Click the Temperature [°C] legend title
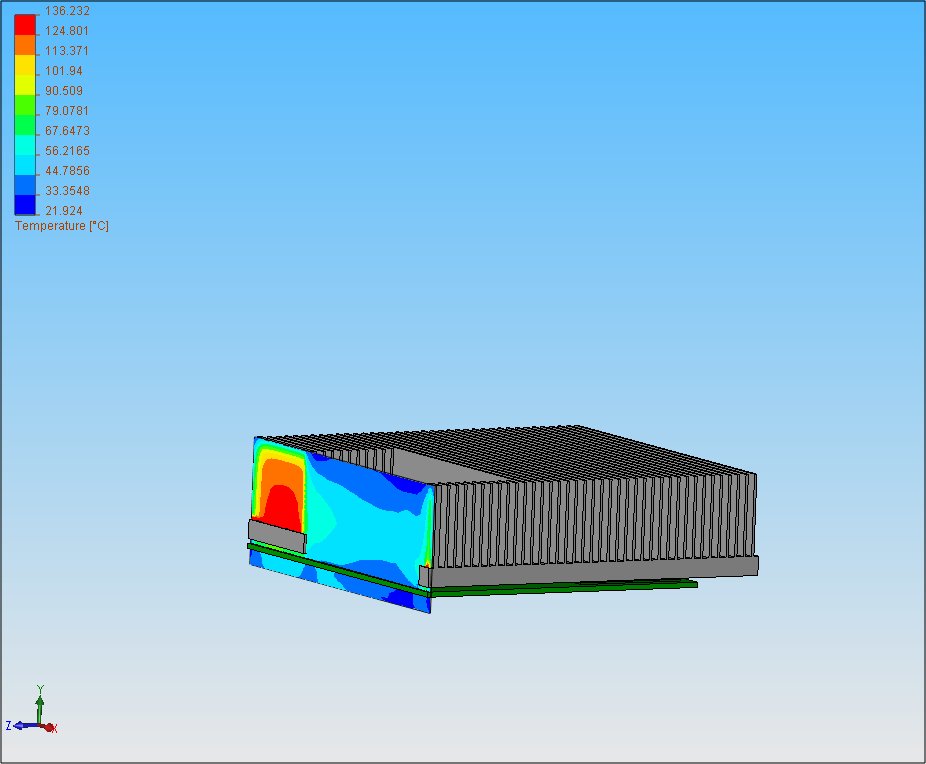 (x=62, y=226)
